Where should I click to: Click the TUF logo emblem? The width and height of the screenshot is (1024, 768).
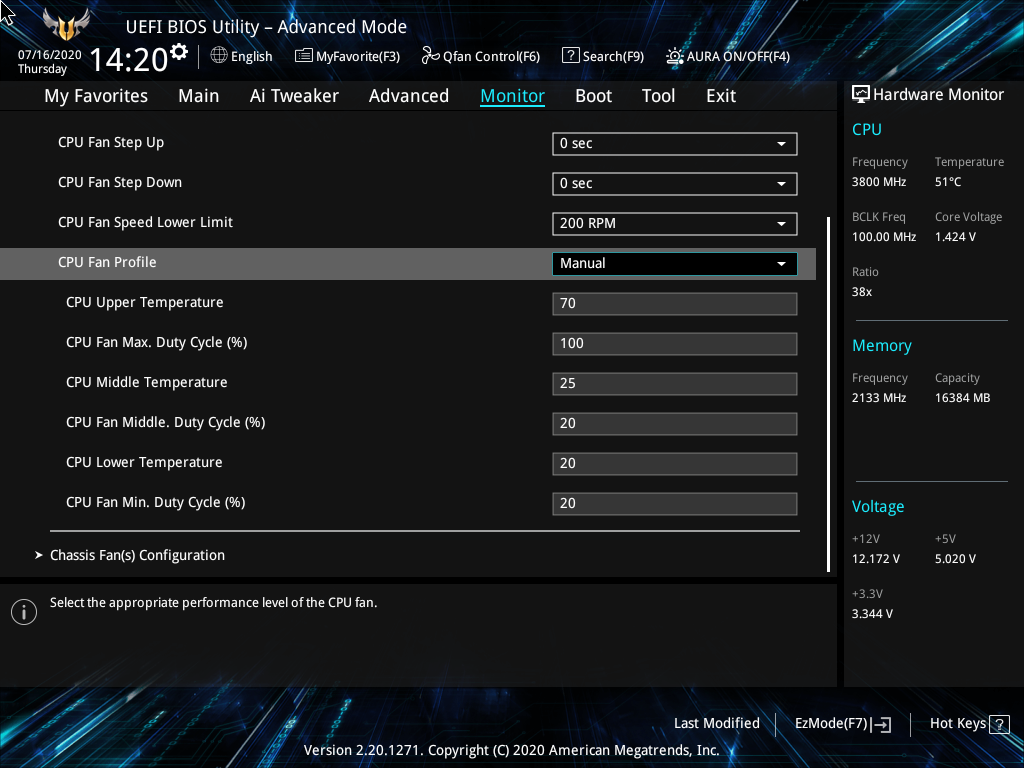tap(66, 25)
